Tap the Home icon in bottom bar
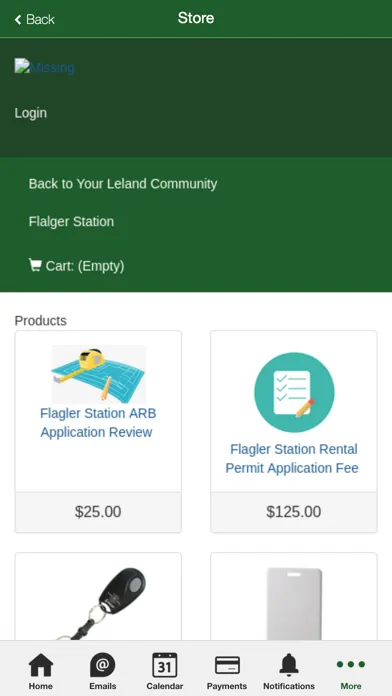This screenshot has width=392, height=696. tap(41, 665)
